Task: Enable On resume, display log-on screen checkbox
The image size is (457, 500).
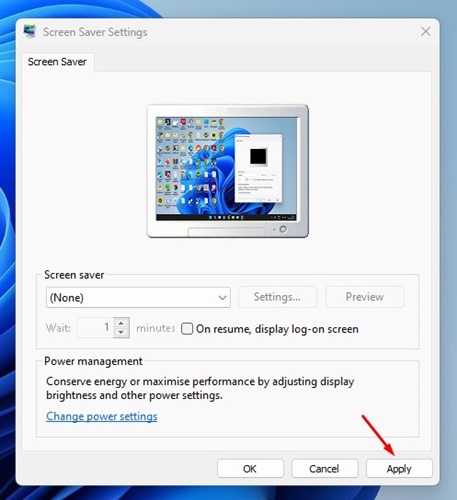Action: (187, 329)
